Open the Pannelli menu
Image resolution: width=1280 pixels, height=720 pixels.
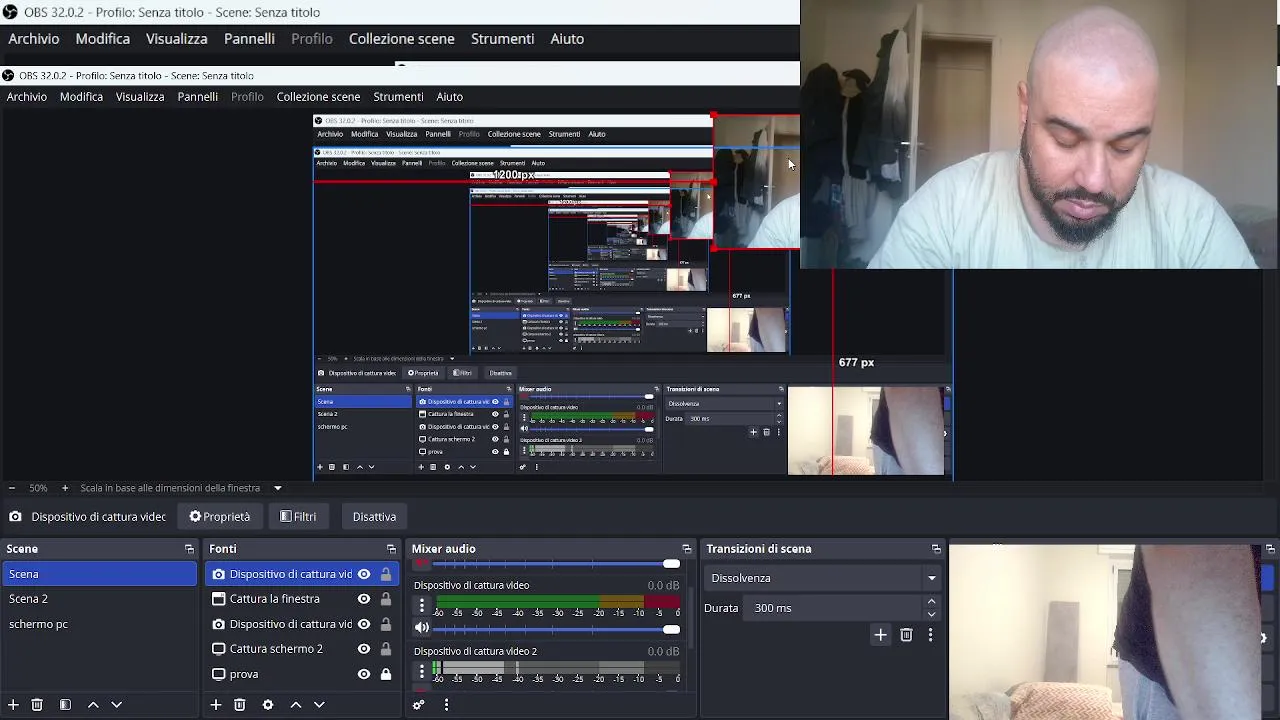[249, 39]
